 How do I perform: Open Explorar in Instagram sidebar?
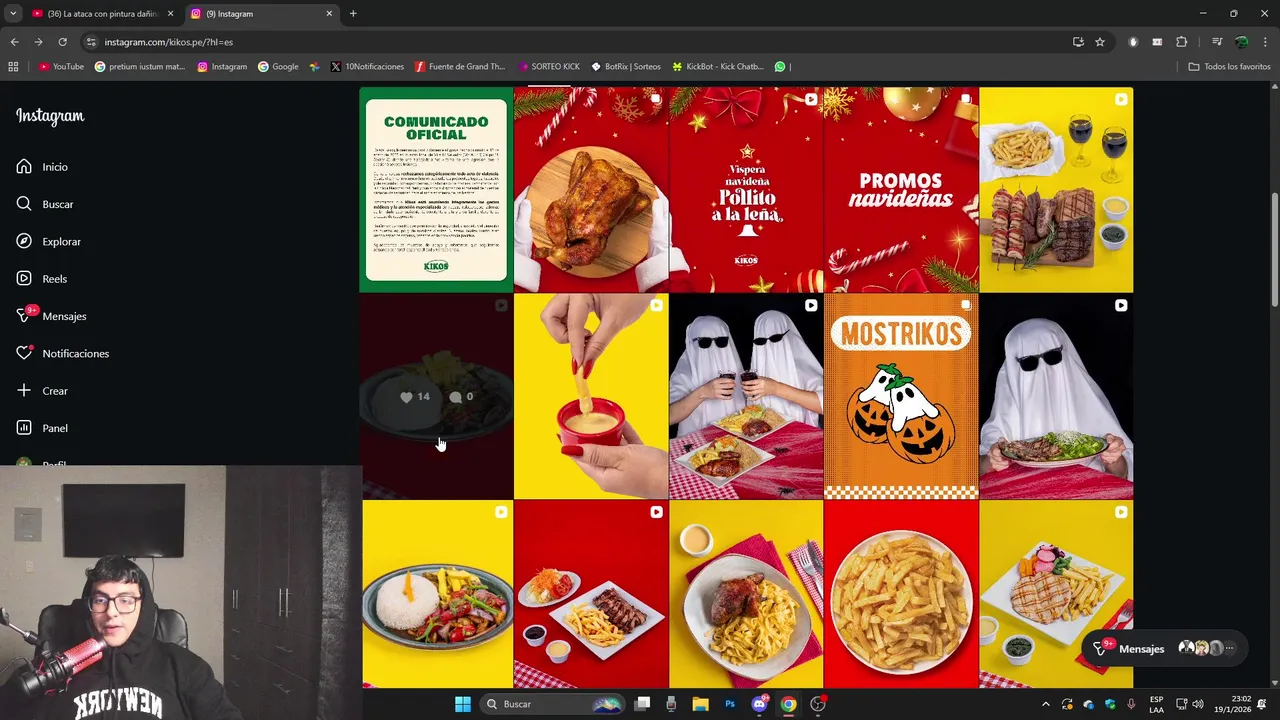point(48,241)
